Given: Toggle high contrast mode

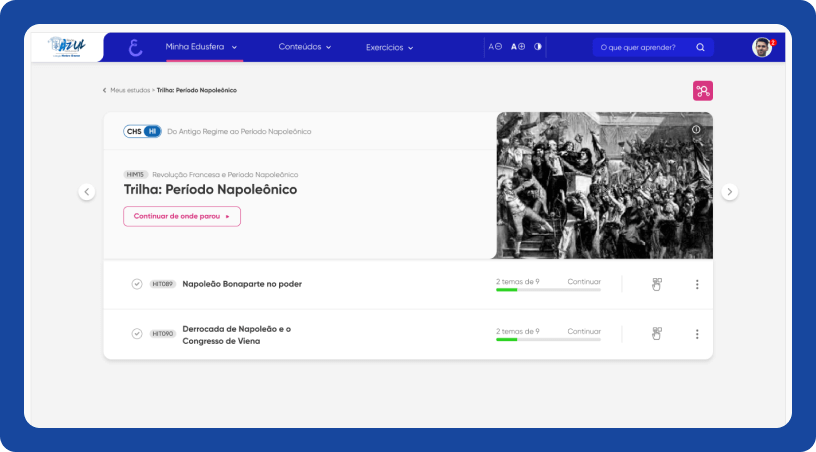Looking at the screenshot, I should click(538, 47).
